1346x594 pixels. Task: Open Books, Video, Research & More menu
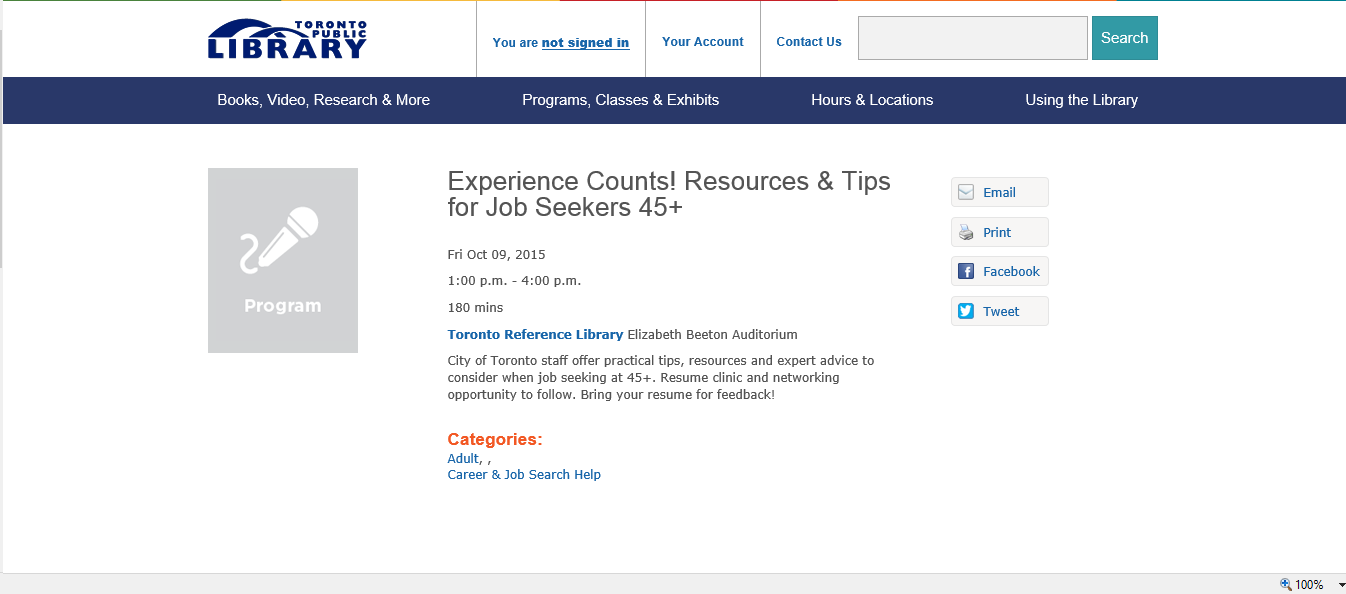click(x=323, y=100)
